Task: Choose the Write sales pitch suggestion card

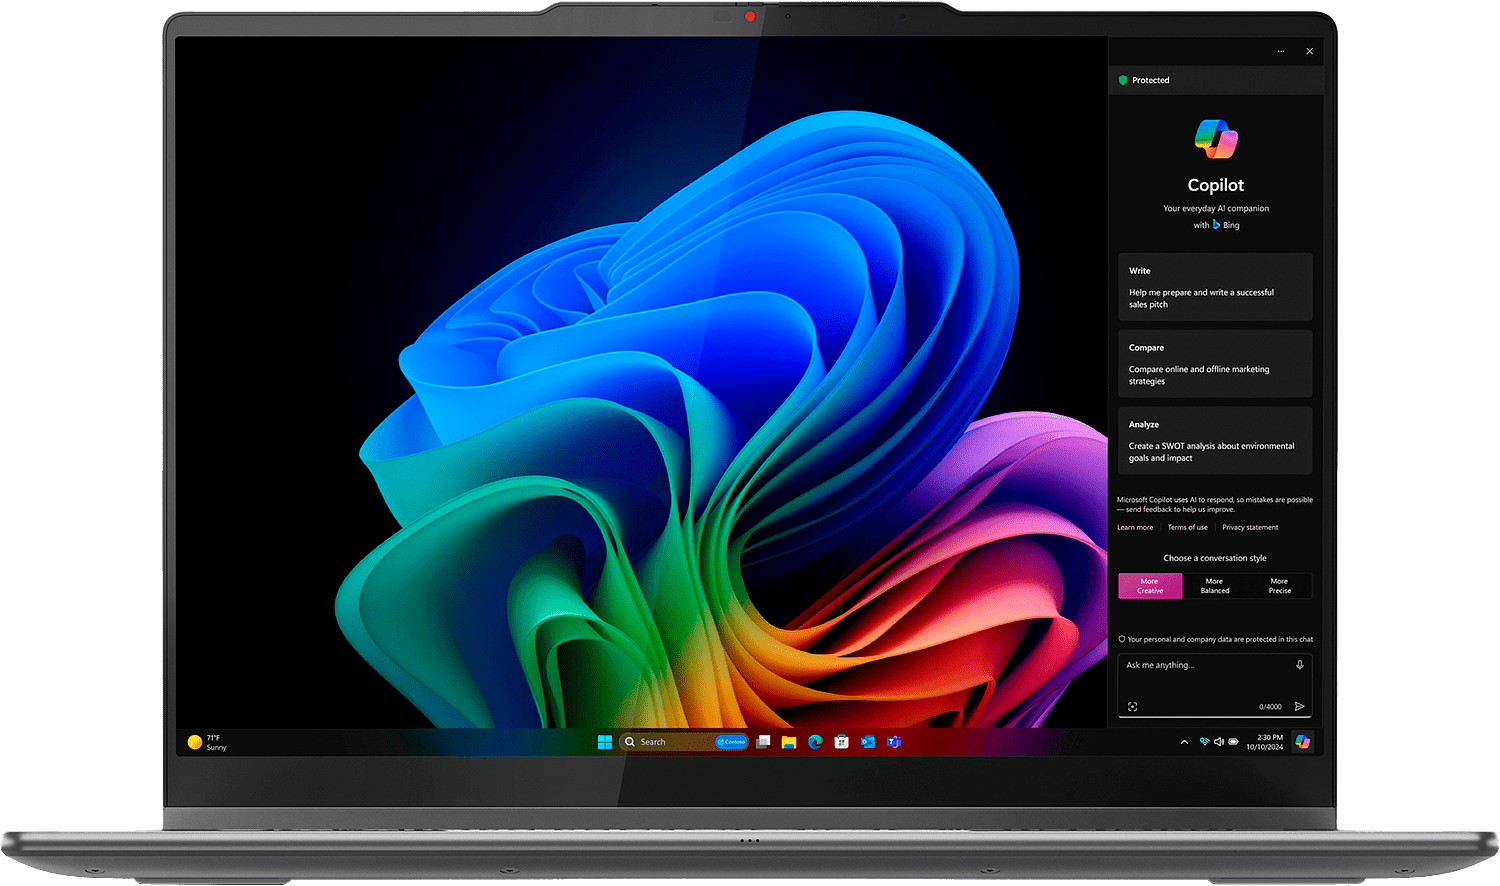Action: [x=1214, y=287]
